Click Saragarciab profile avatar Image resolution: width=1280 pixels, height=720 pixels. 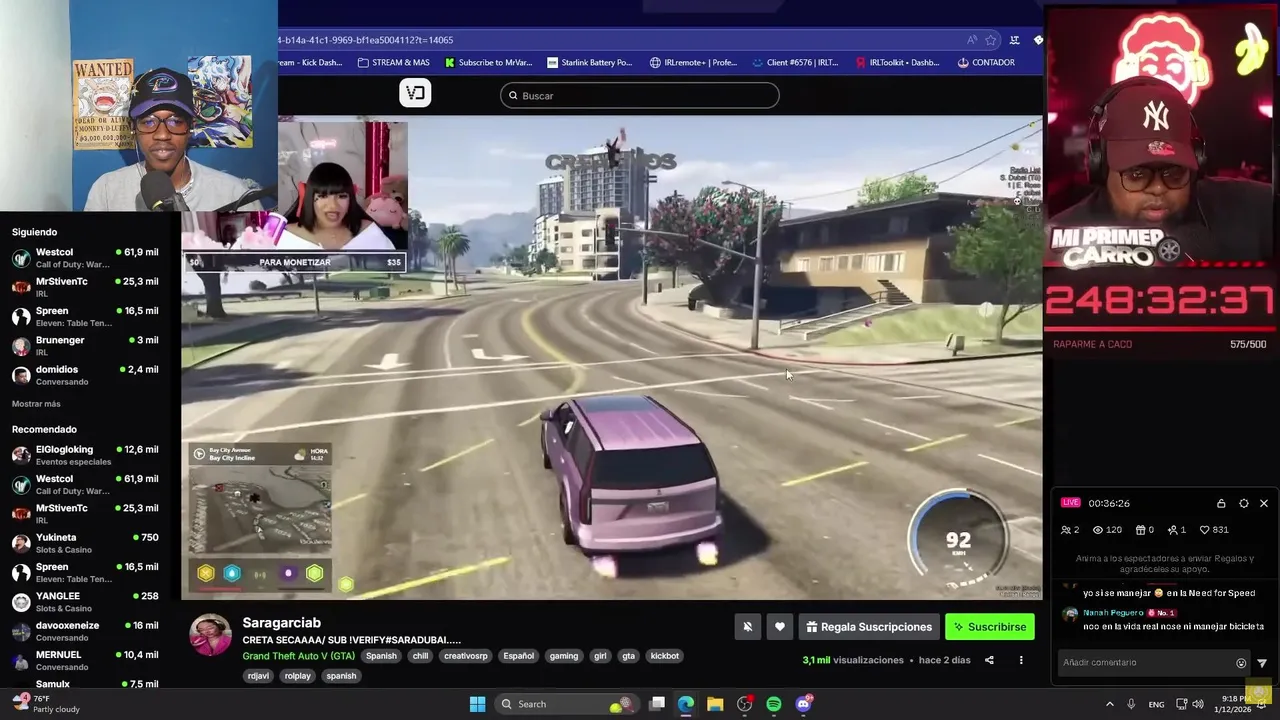coord(210,635)
